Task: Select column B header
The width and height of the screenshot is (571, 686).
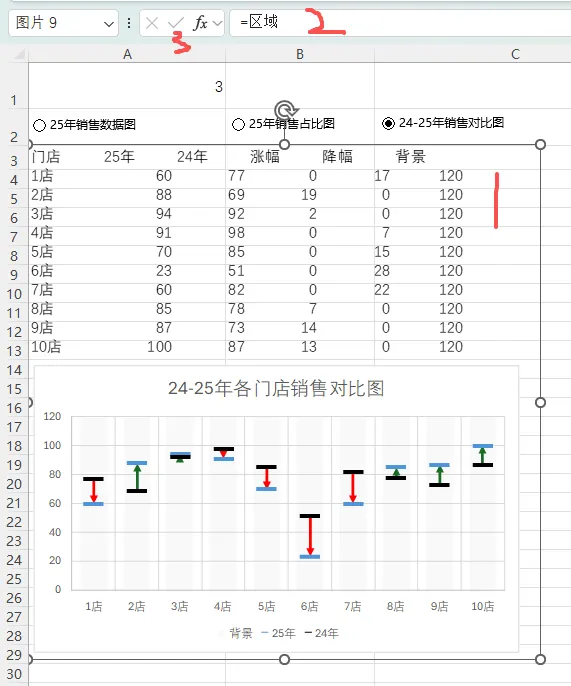Action: point(300,54)
